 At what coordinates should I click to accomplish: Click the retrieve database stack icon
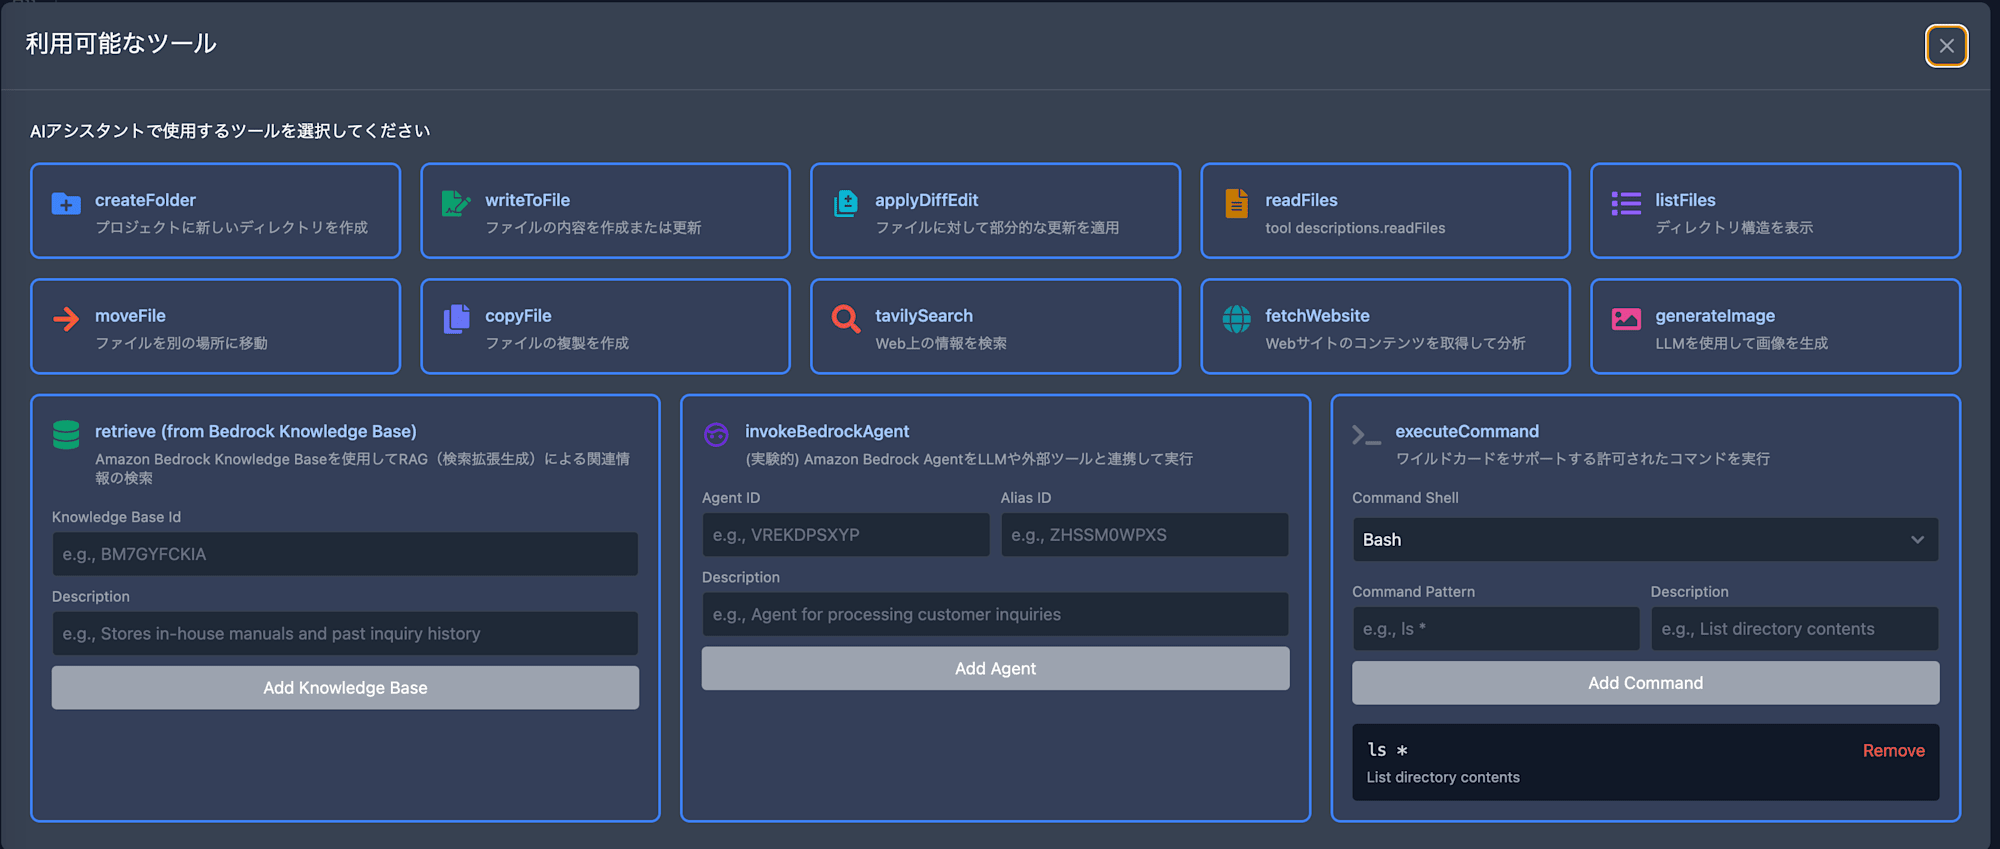click(x=66, y=435)
